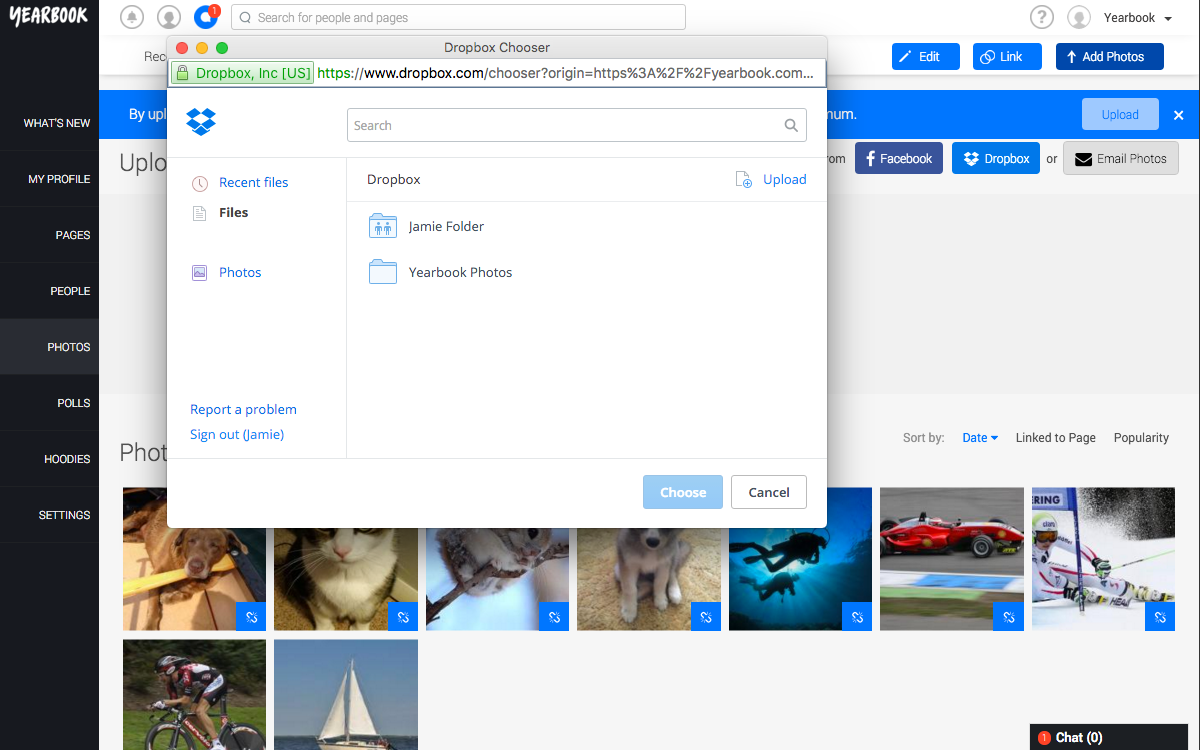Image resolution: width=1200 pixels, height=750 pixels.
Task: Dismiss the blue banner with X
Action: (x=1179, y=115)
